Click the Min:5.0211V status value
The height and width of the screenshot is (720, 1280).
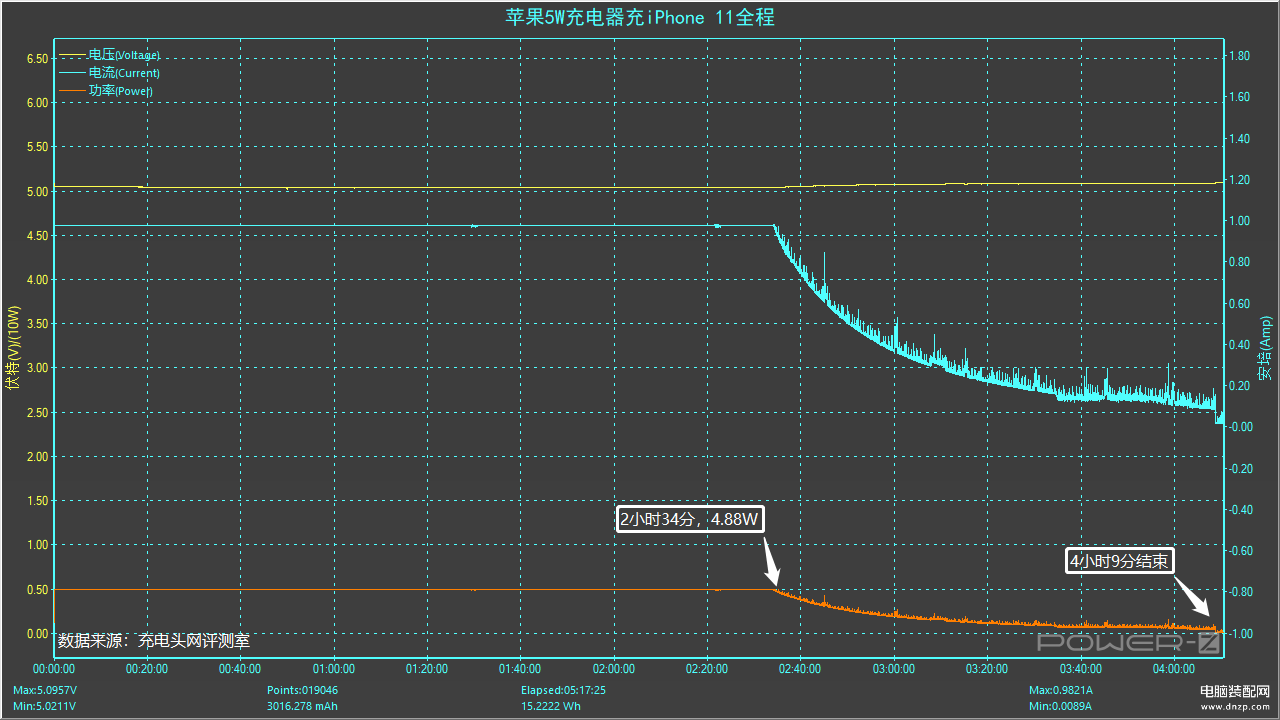click(44, 707)
